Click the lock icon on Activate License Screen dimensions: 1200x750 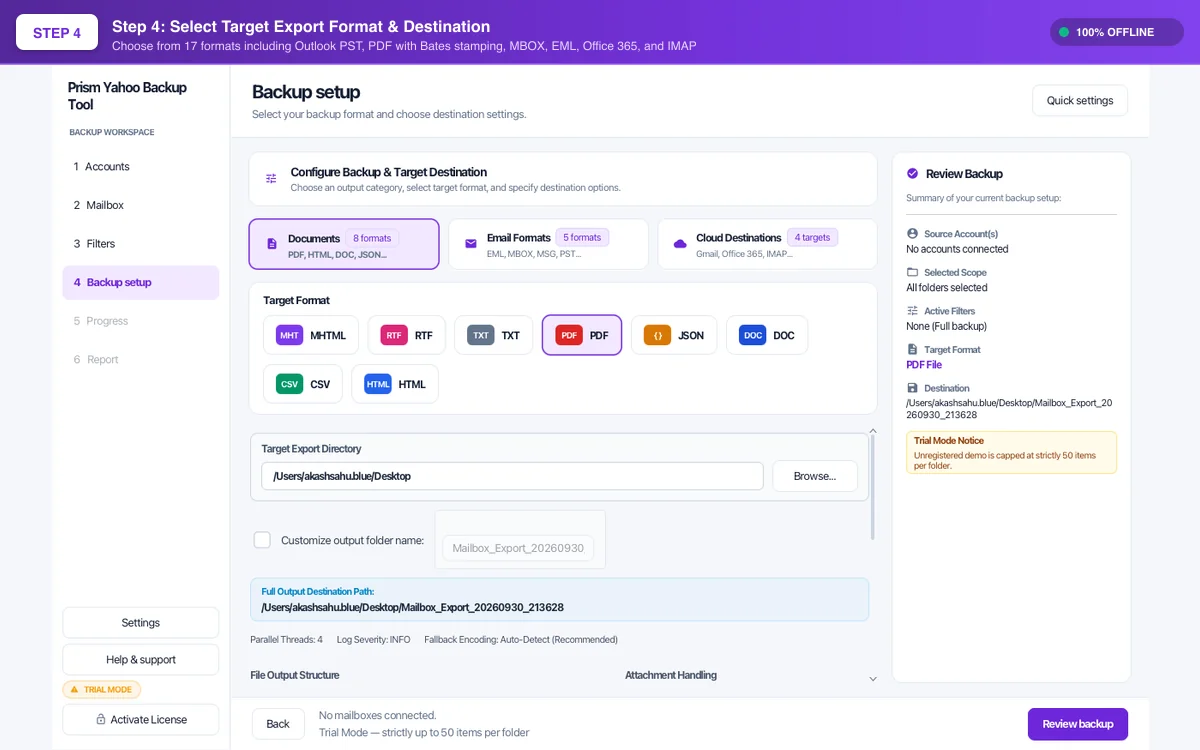101,719
